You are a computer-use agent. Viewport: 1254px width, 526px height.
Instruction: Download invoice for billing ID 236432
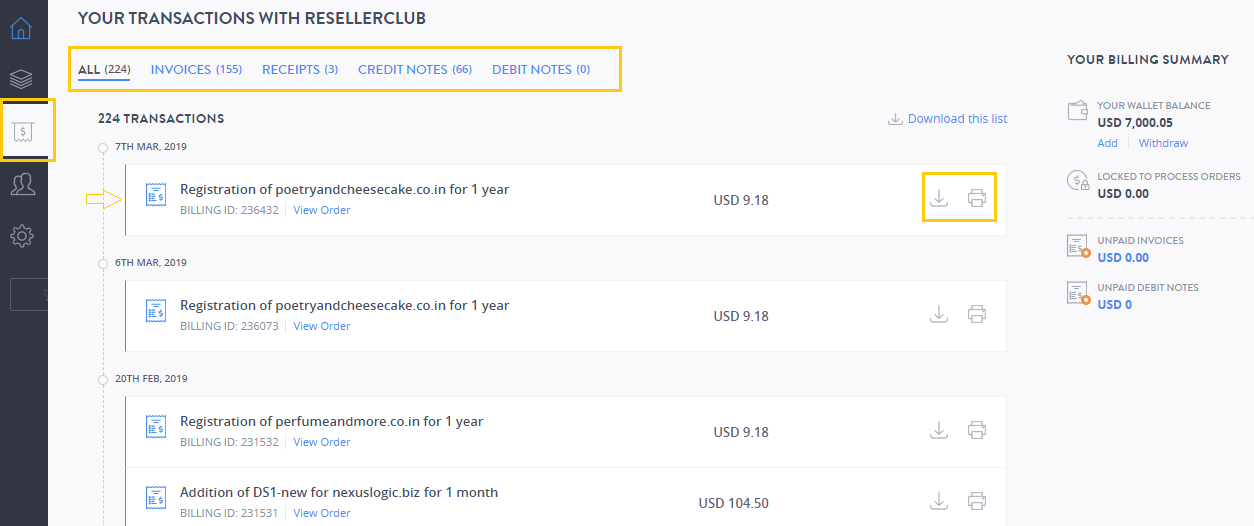(x=939, y=198)
